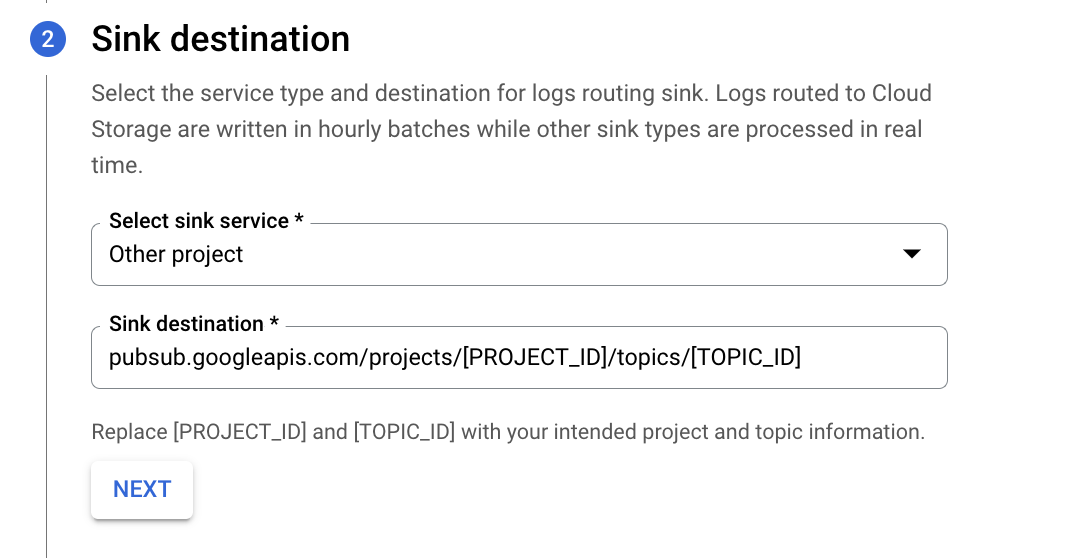Place cursor on [TOPIC_ID] in destination field

(x=746, y=357)
